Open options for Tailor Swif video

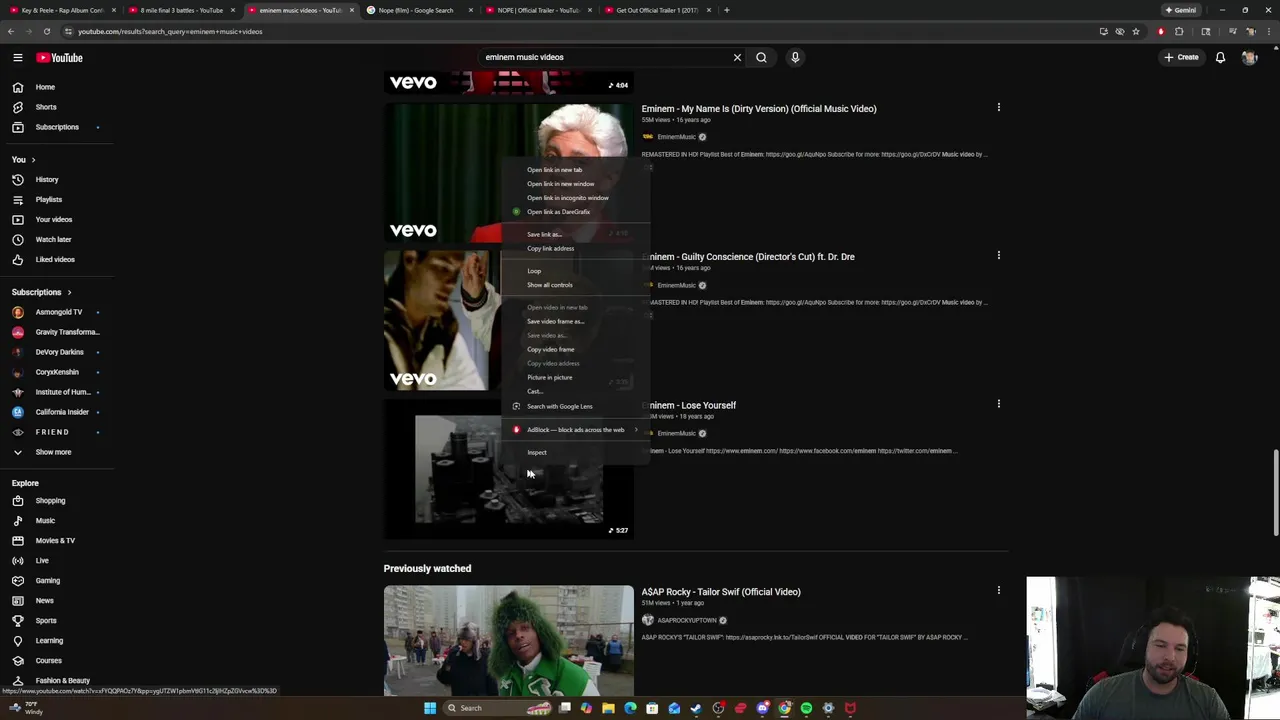(x=998, y=590)
